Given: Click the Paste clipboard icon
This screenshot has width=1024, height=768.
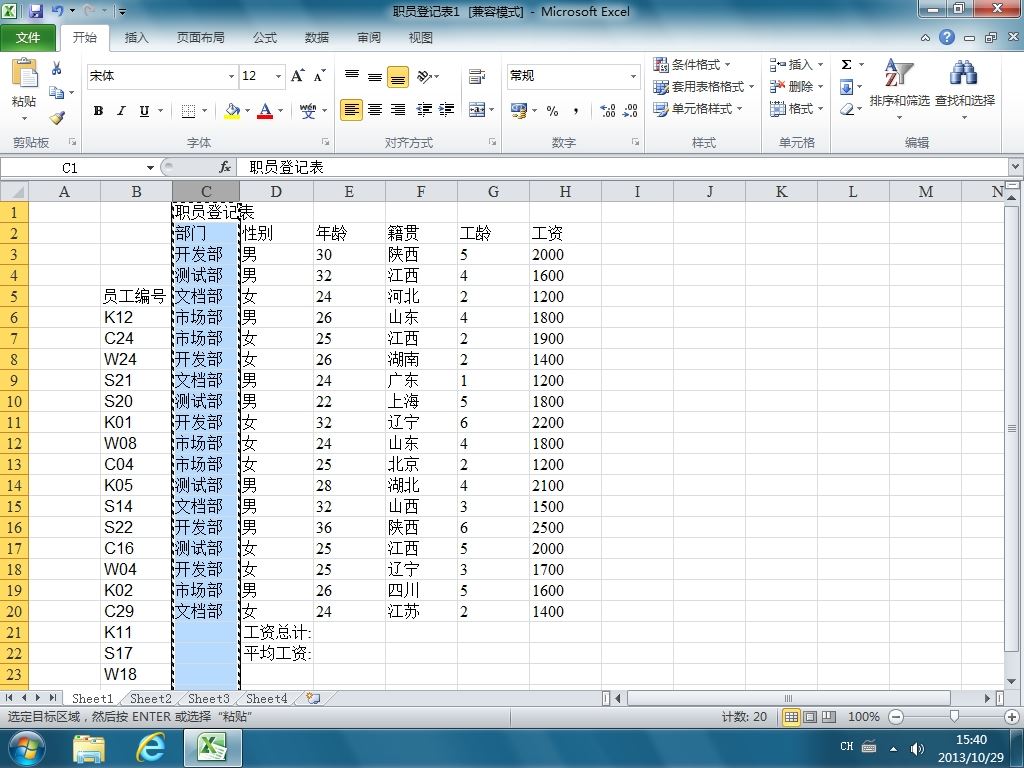Looking at the screenshot, I should [x=24, y=73].
